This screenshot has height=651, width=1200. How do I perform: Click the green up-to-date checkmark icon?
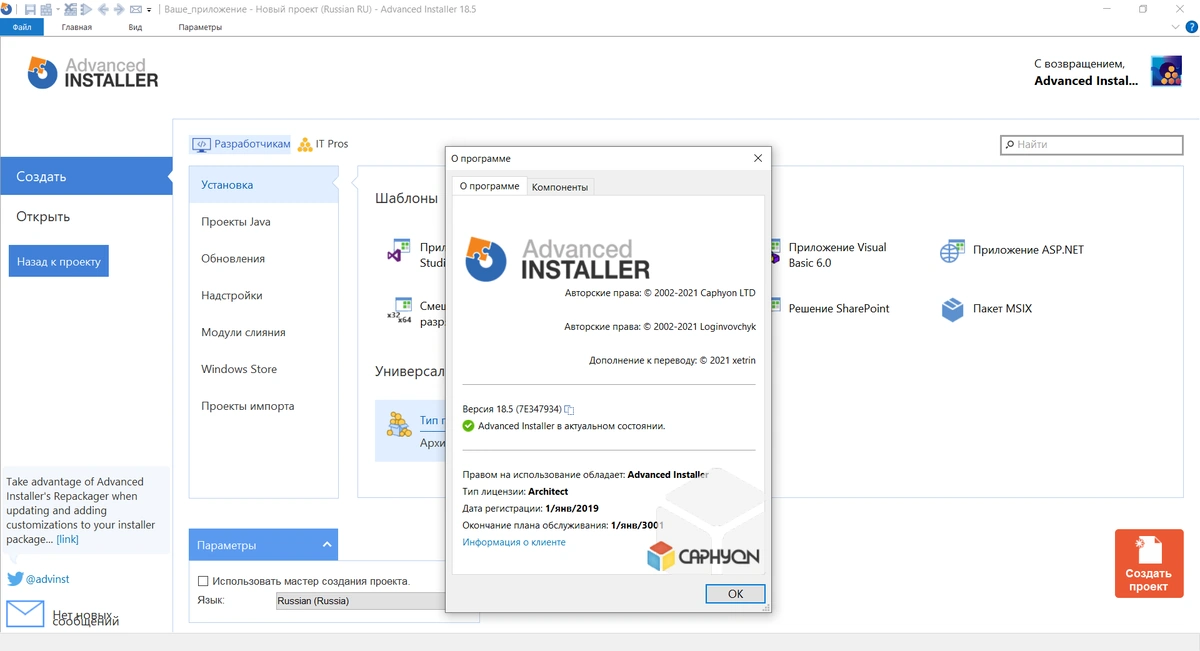(468, 426)
